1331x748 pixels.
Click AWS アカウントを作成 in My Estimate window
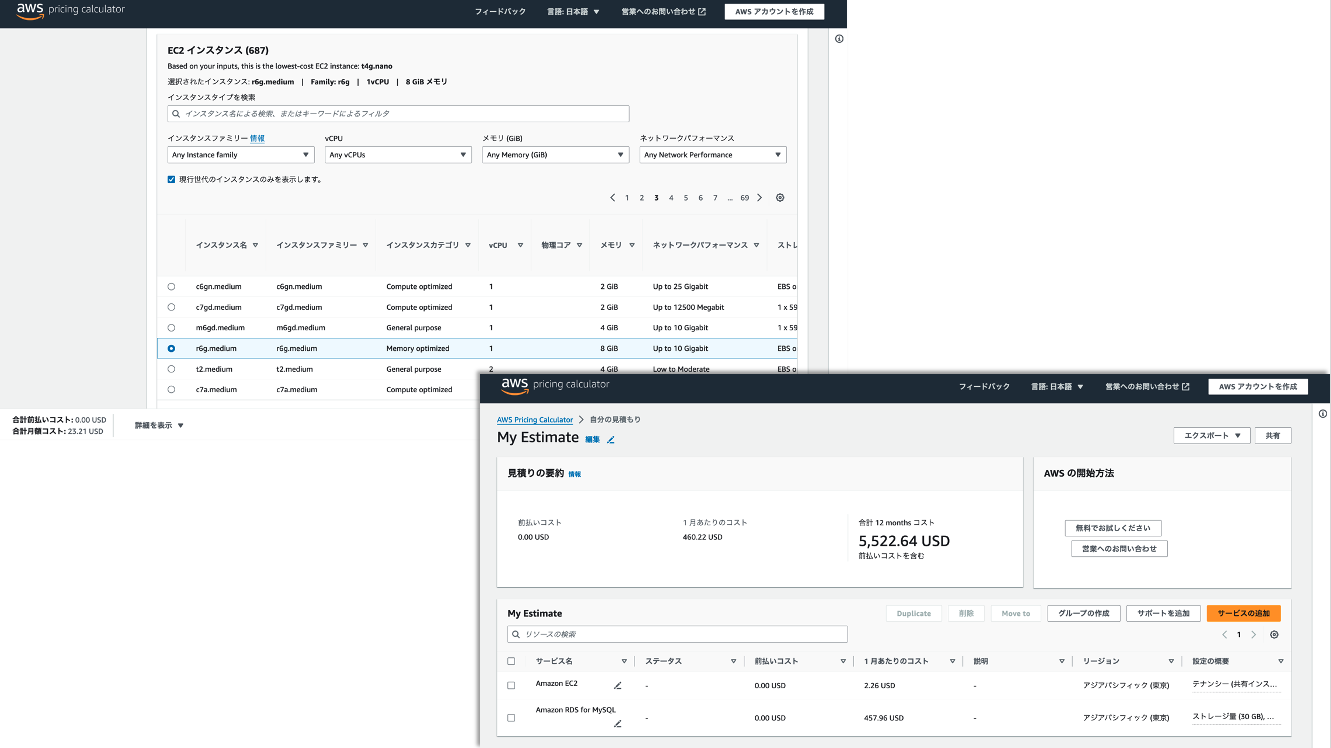point(1258,386)
